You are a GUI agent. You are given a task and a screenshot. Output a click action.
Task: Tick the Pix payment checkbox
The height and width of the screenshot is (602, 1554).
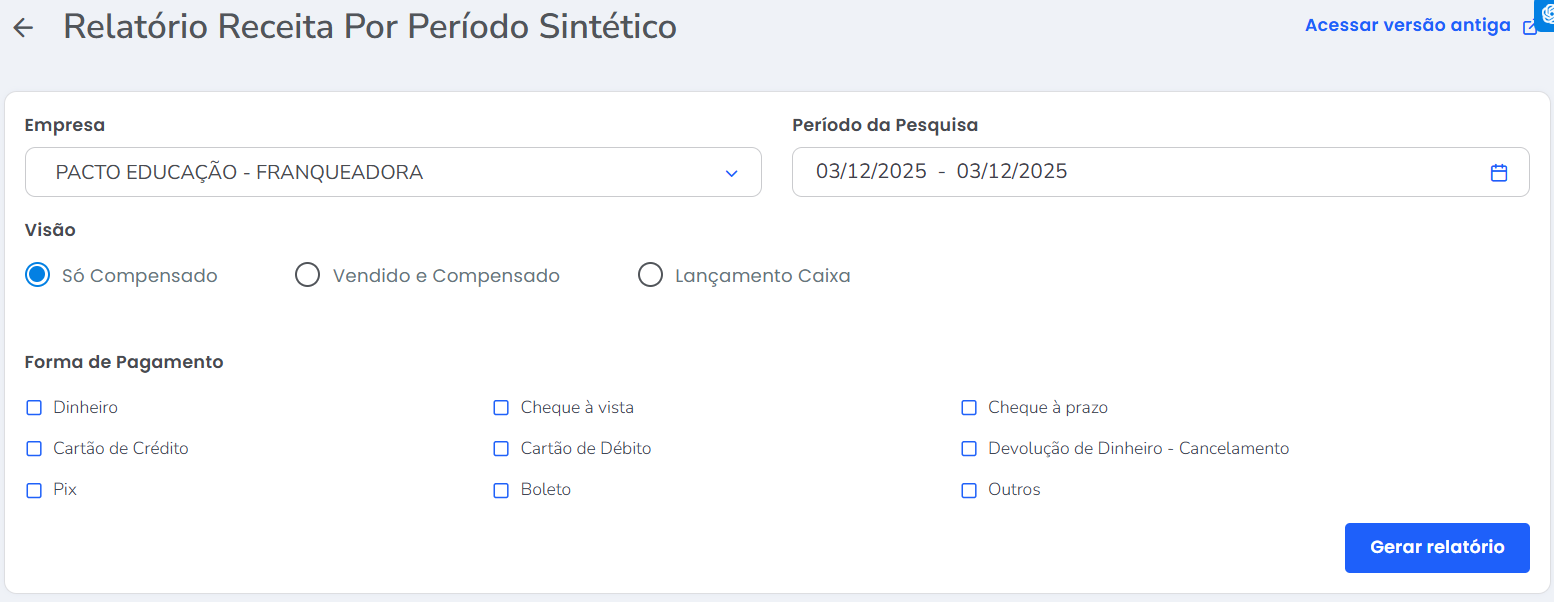(34, 490)
